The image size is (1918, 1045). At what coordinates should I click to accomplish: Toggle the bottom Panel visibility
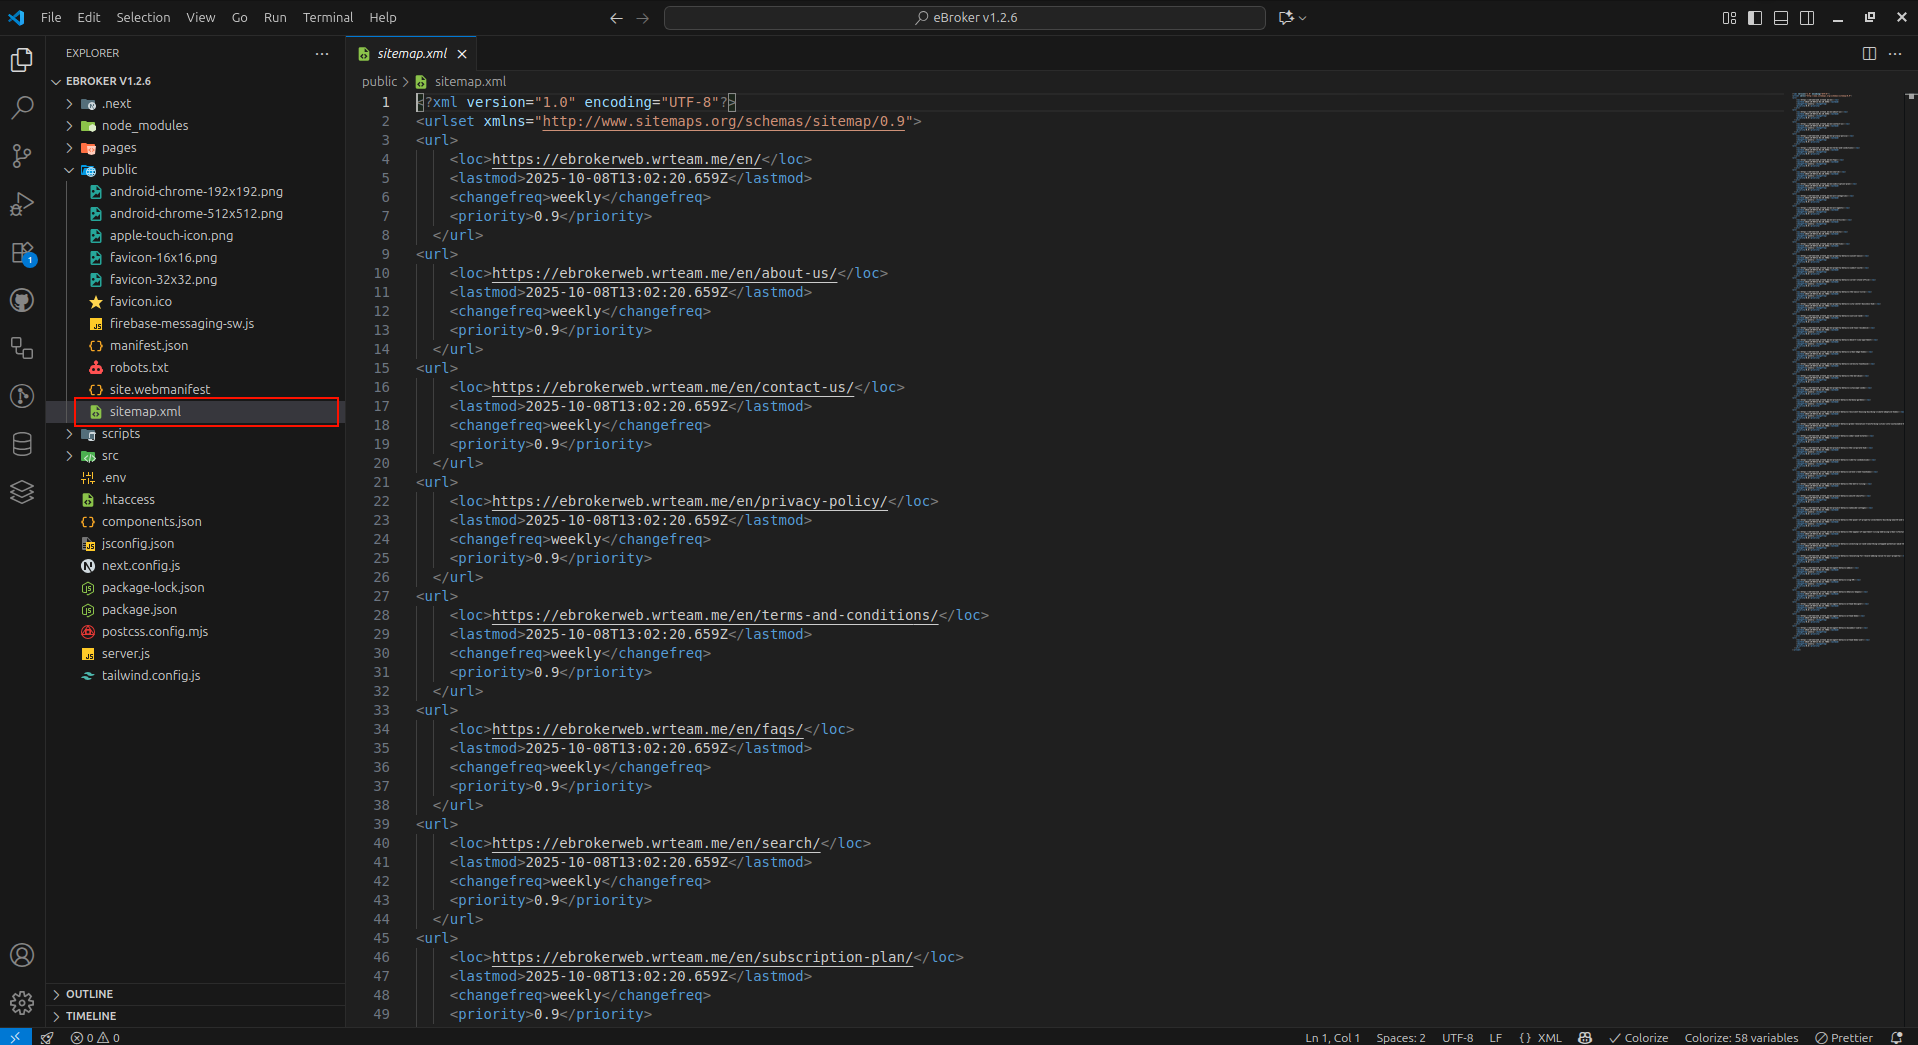1781,18
